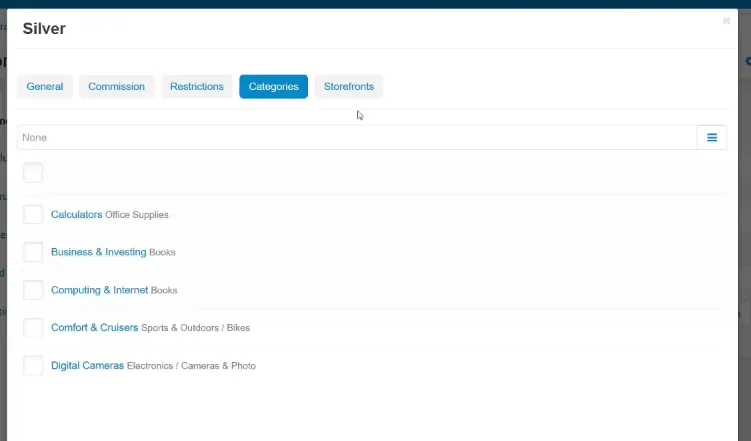Tick the Calculators category checkbox

coord(33,215)
